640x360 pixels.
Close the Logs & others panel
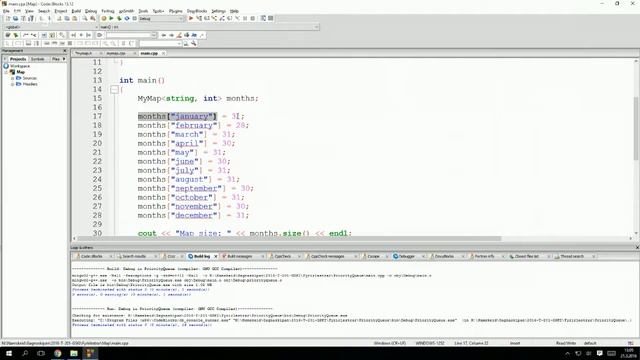[637, 248]
